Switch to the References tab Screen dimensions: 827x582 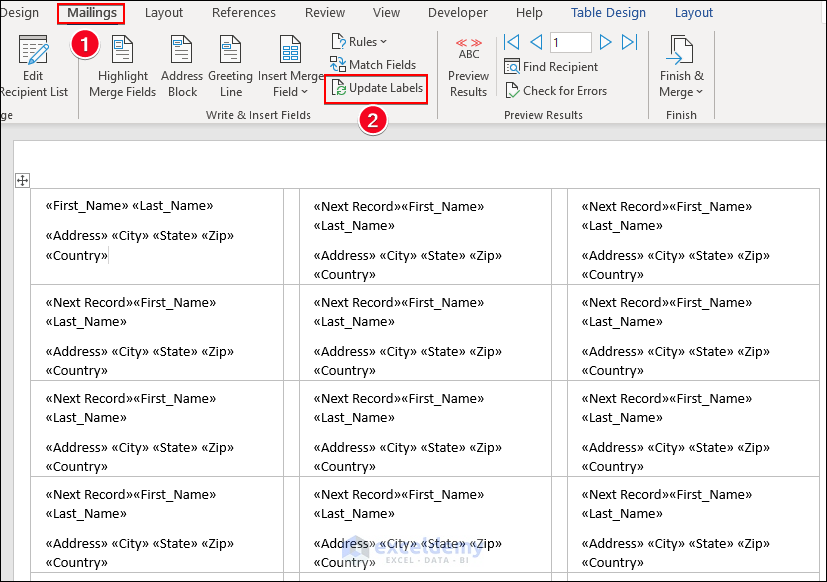[x=244, y=13]
